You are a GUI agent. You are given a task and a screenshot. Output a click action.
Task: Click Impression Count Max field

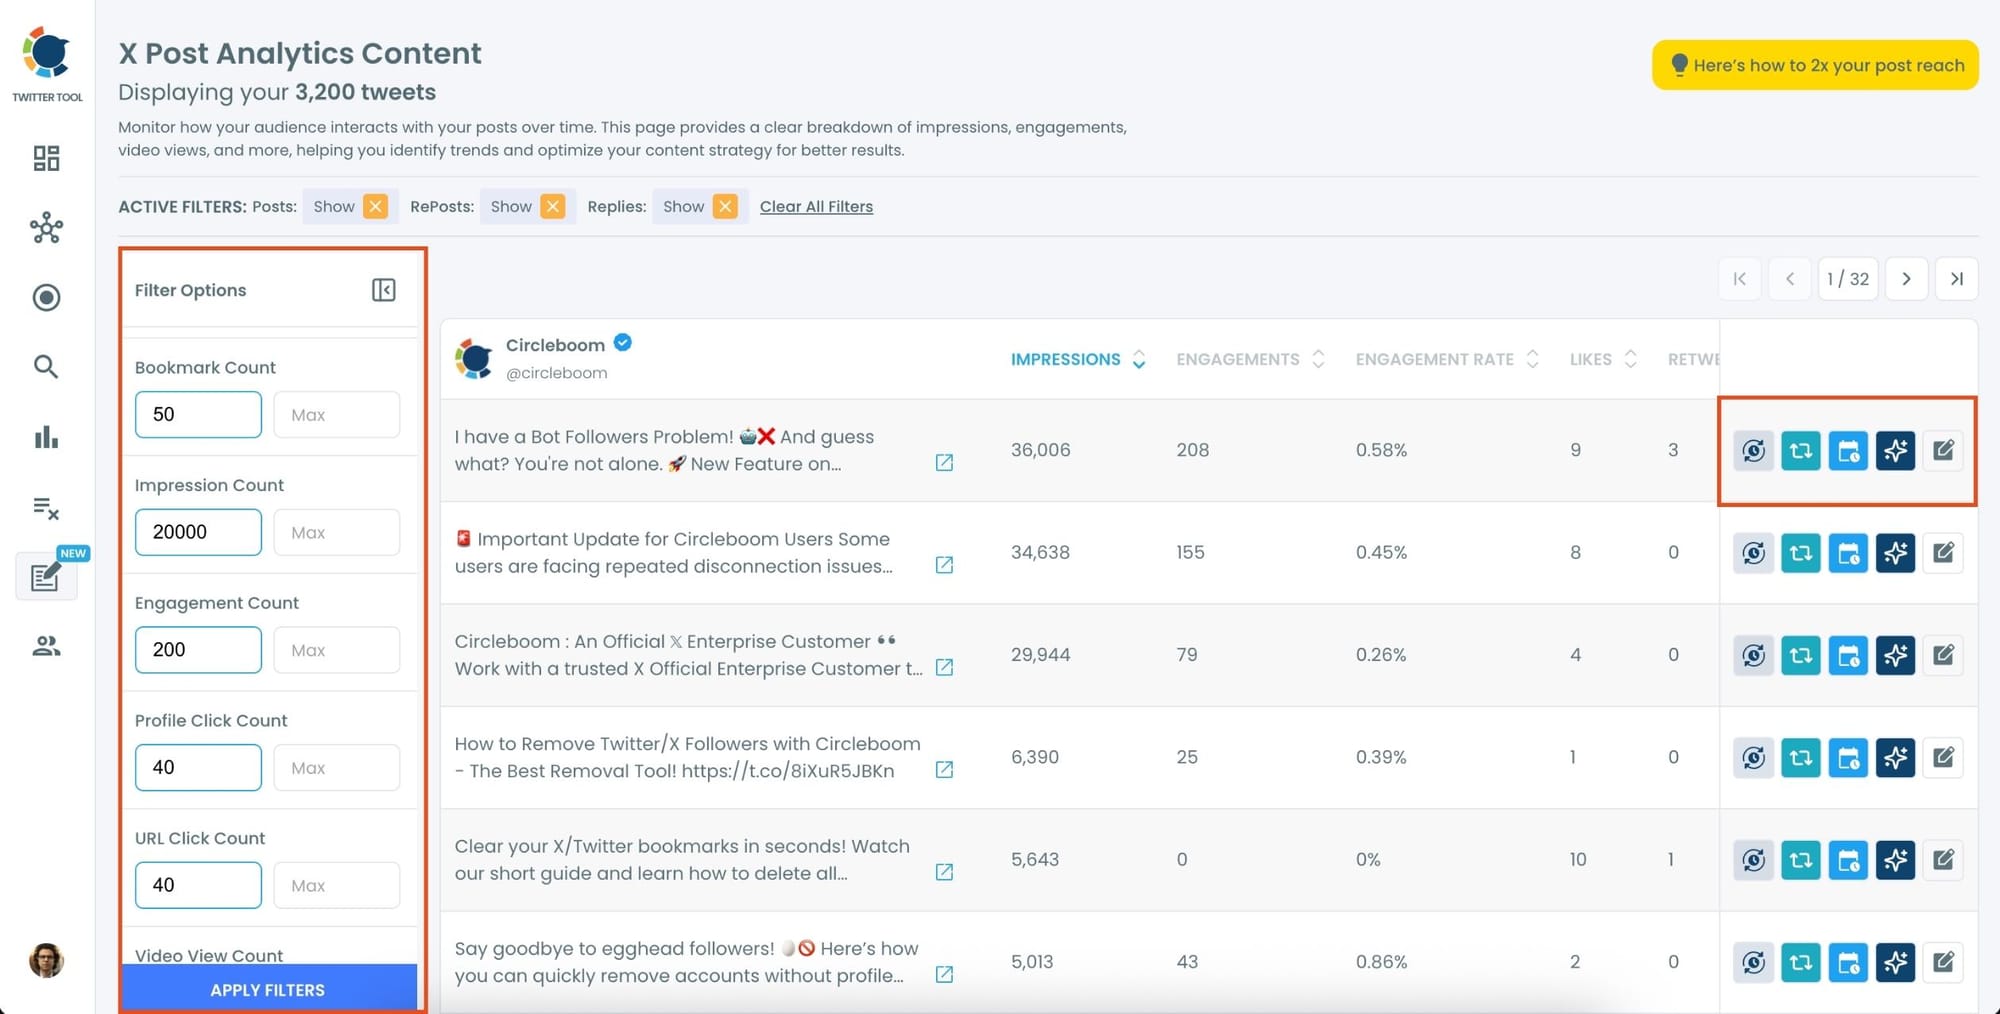[337, 532]
